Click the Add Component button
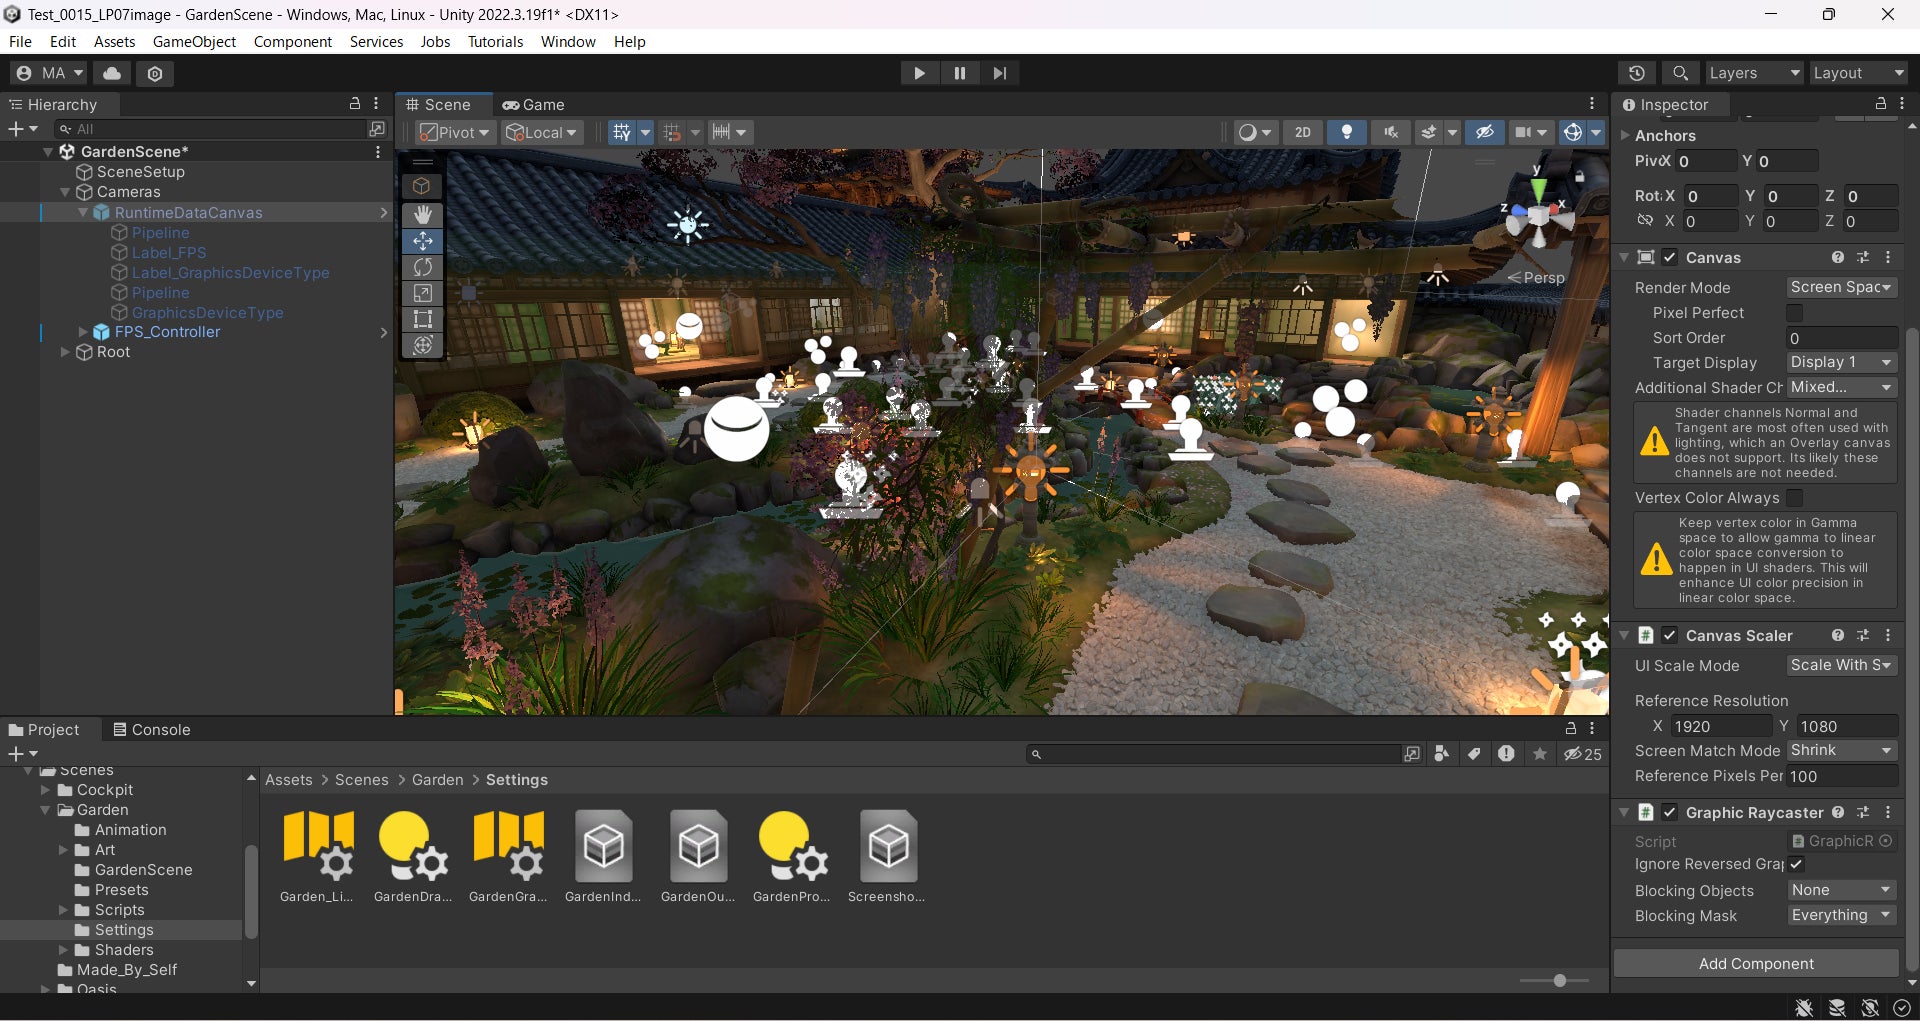This screenshot has width=1920, height=1021. pyautogui.click(x=1755, y=964)
